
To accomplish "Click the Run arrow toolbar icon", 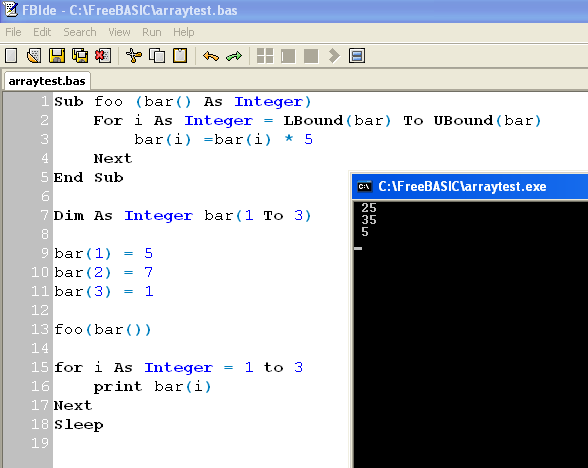I will (x=334, y=56).
